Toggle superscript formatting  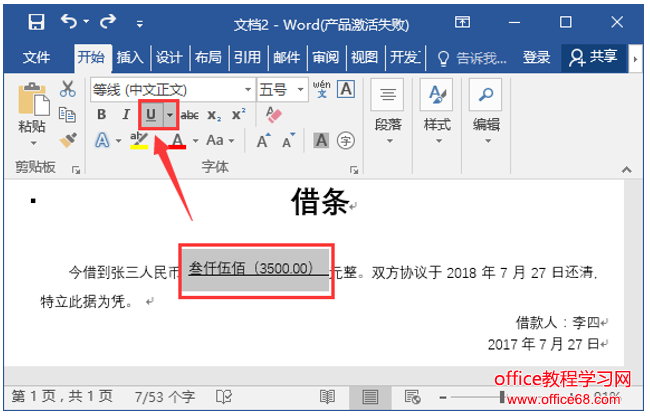coord(238,114)
